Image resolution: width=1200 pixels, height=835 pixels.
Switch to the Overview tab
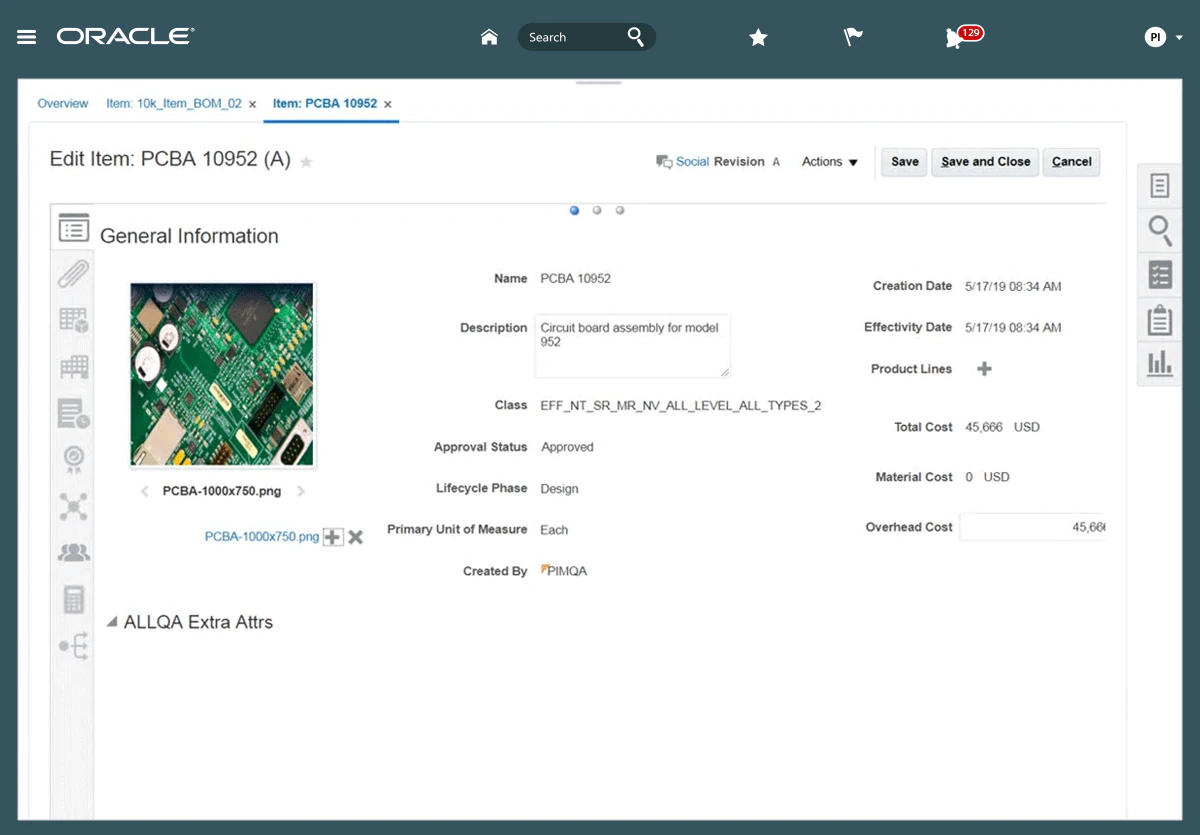[63, 104]
